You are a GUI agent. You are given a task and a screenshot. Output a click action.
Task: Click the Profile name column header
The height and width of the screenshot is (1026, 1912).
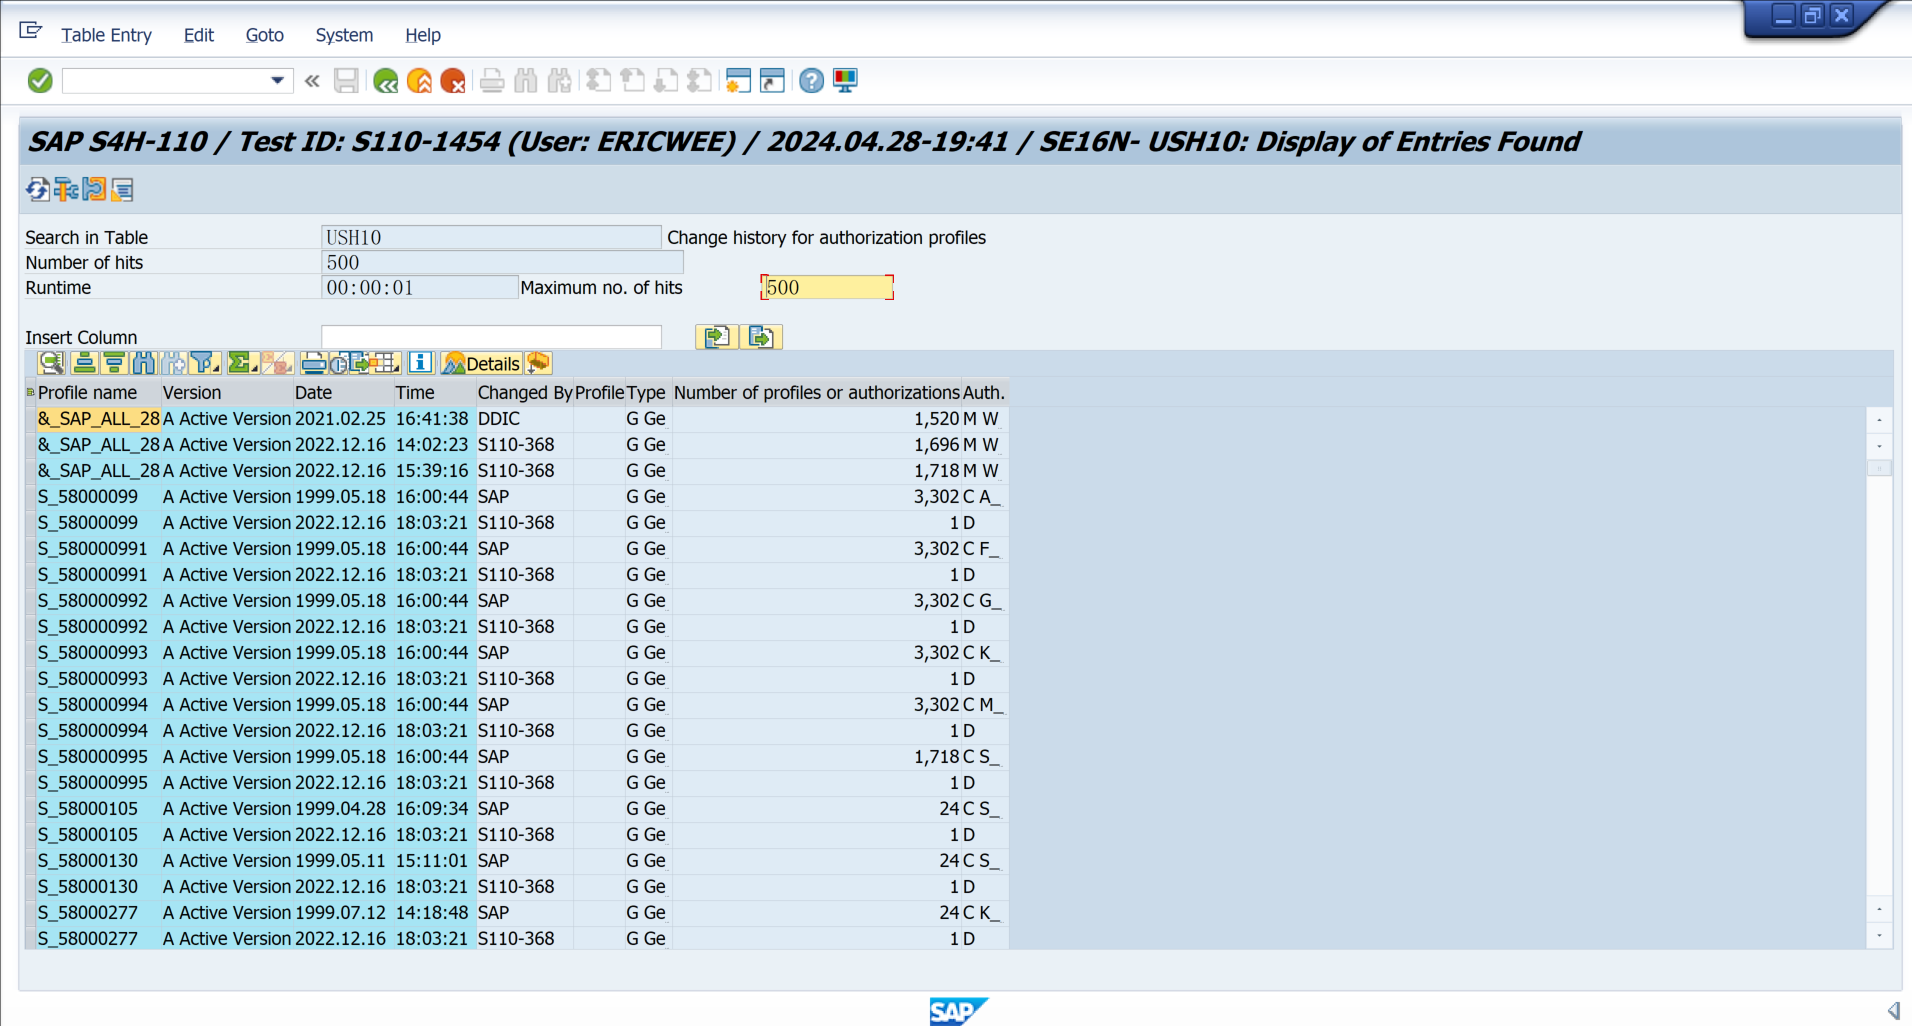pos(88,393)
